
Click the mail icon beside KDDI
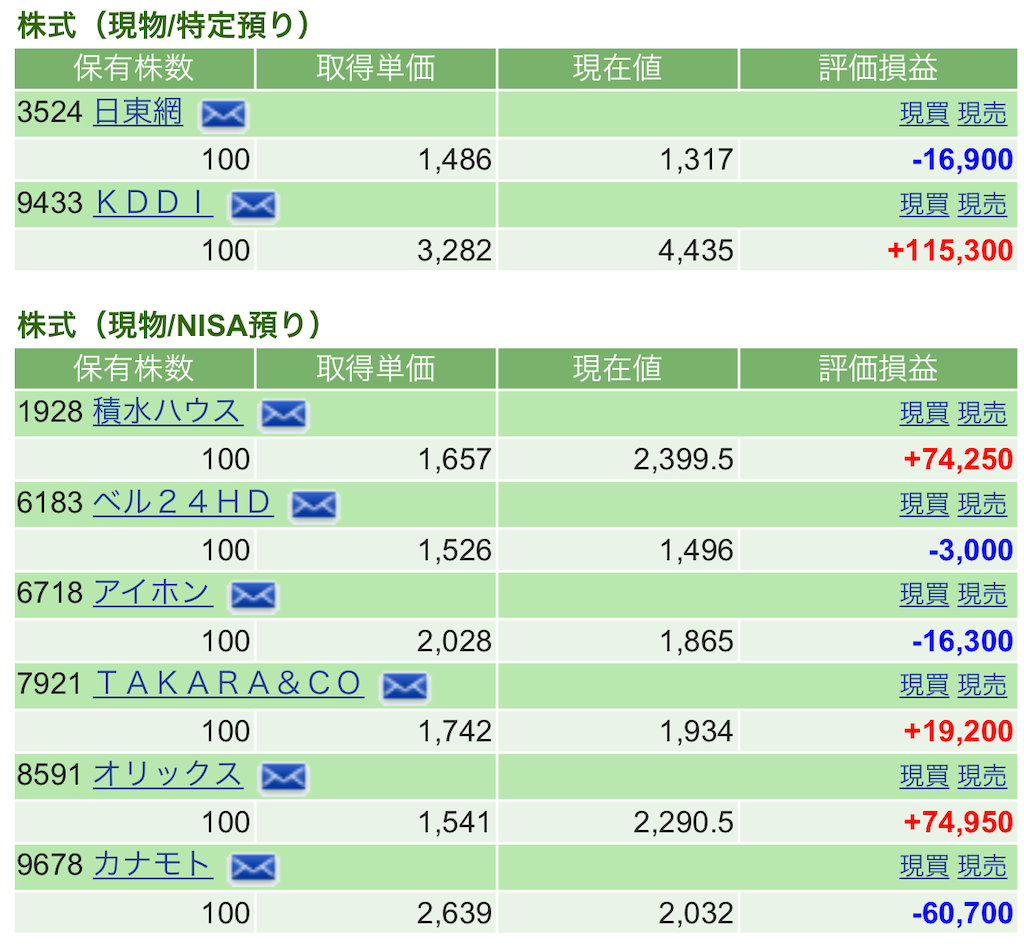253,206
